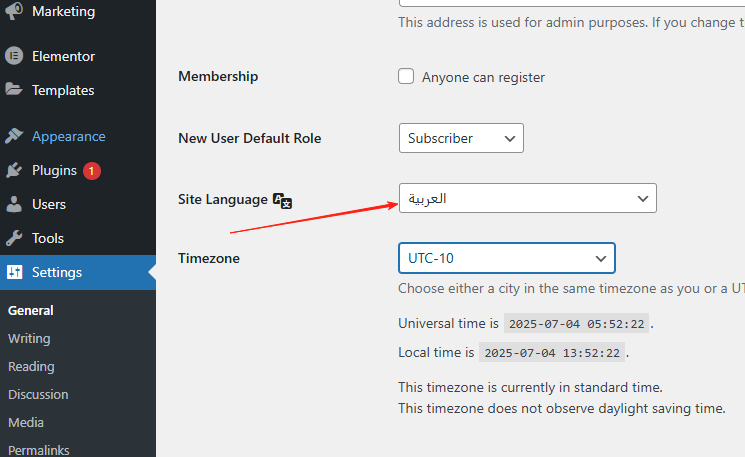Click the Users person icon
Screen dimensions: 745x457
pos(14,204)
